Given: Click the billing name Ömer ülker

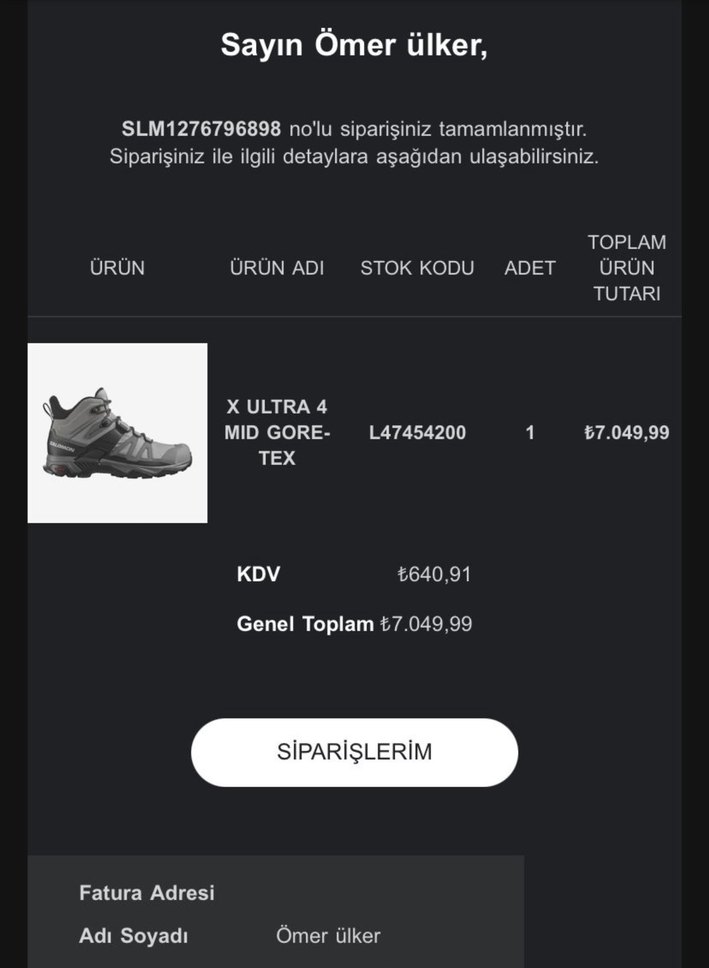Looking at the screenshot, I should pyautogui.click(x=328, y=937).
